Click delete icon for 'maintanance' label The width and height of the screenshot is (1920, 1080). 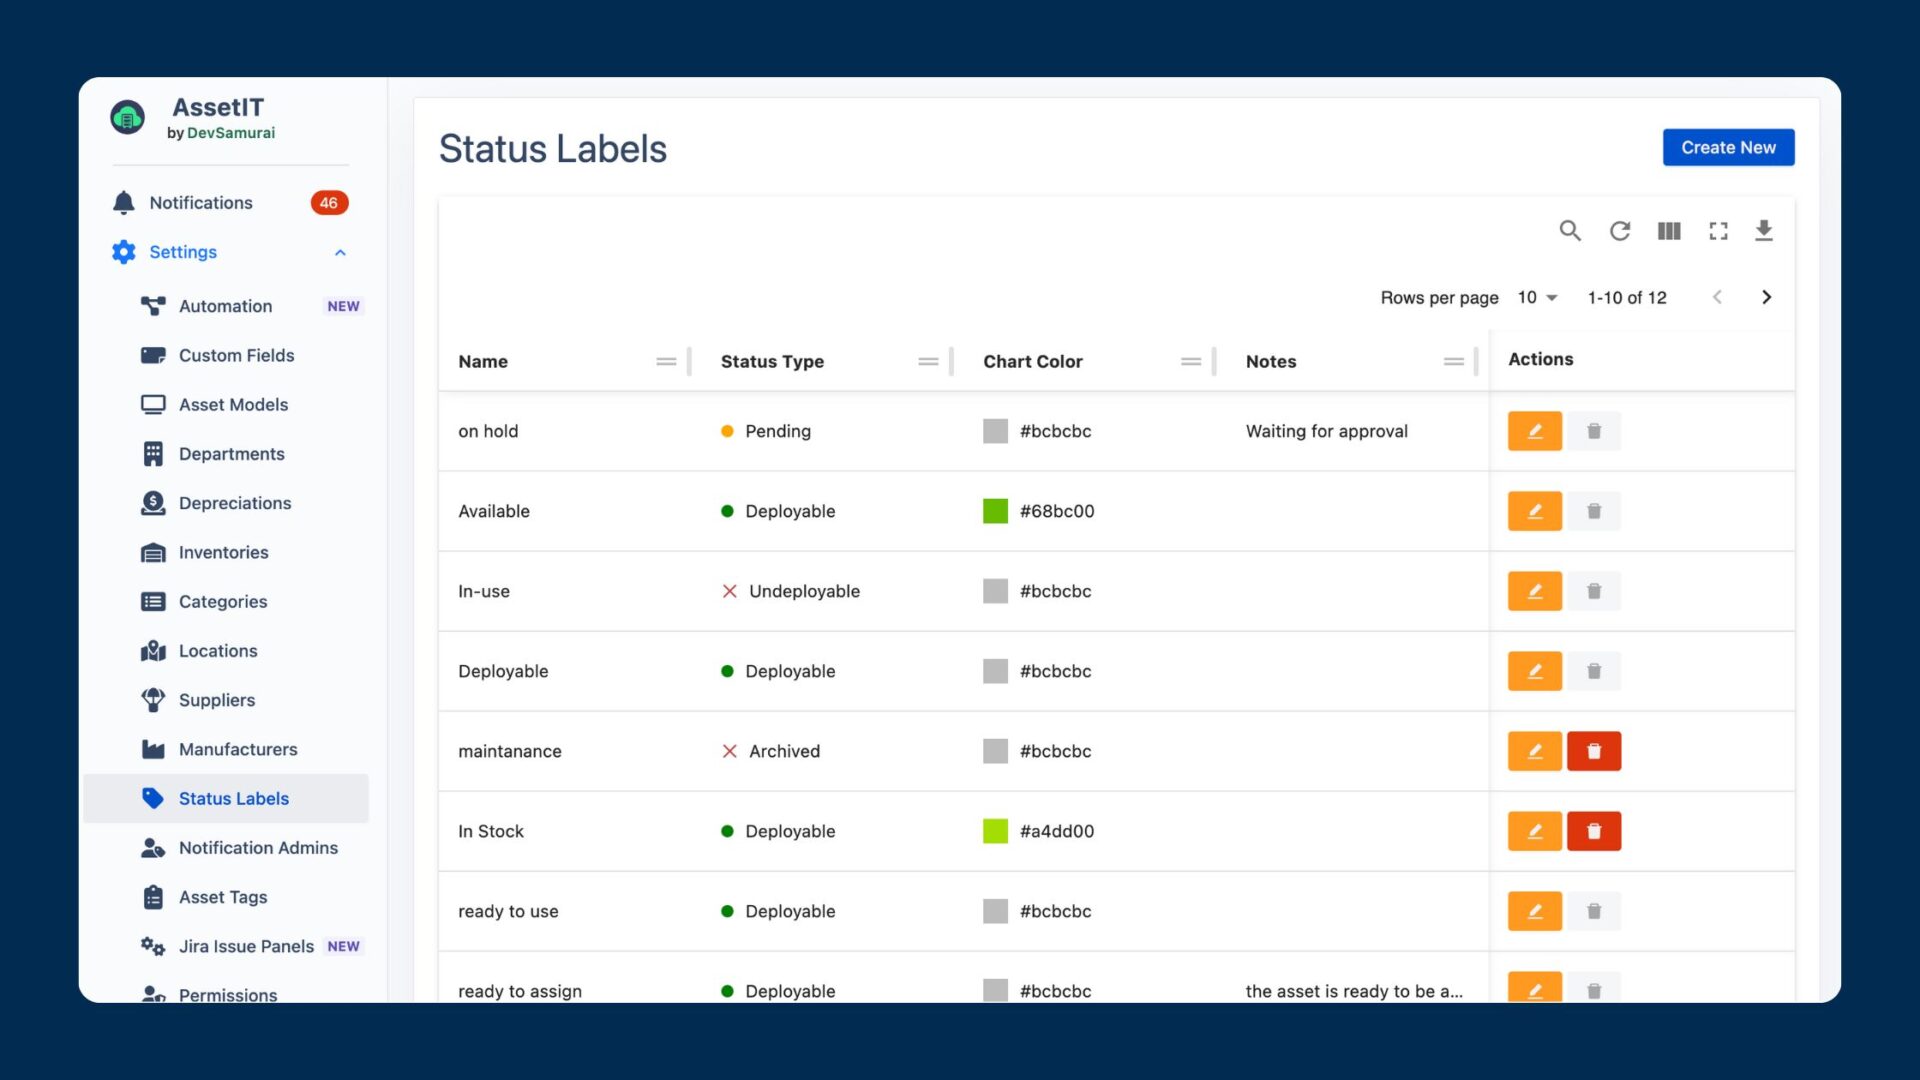point(1593,750)
